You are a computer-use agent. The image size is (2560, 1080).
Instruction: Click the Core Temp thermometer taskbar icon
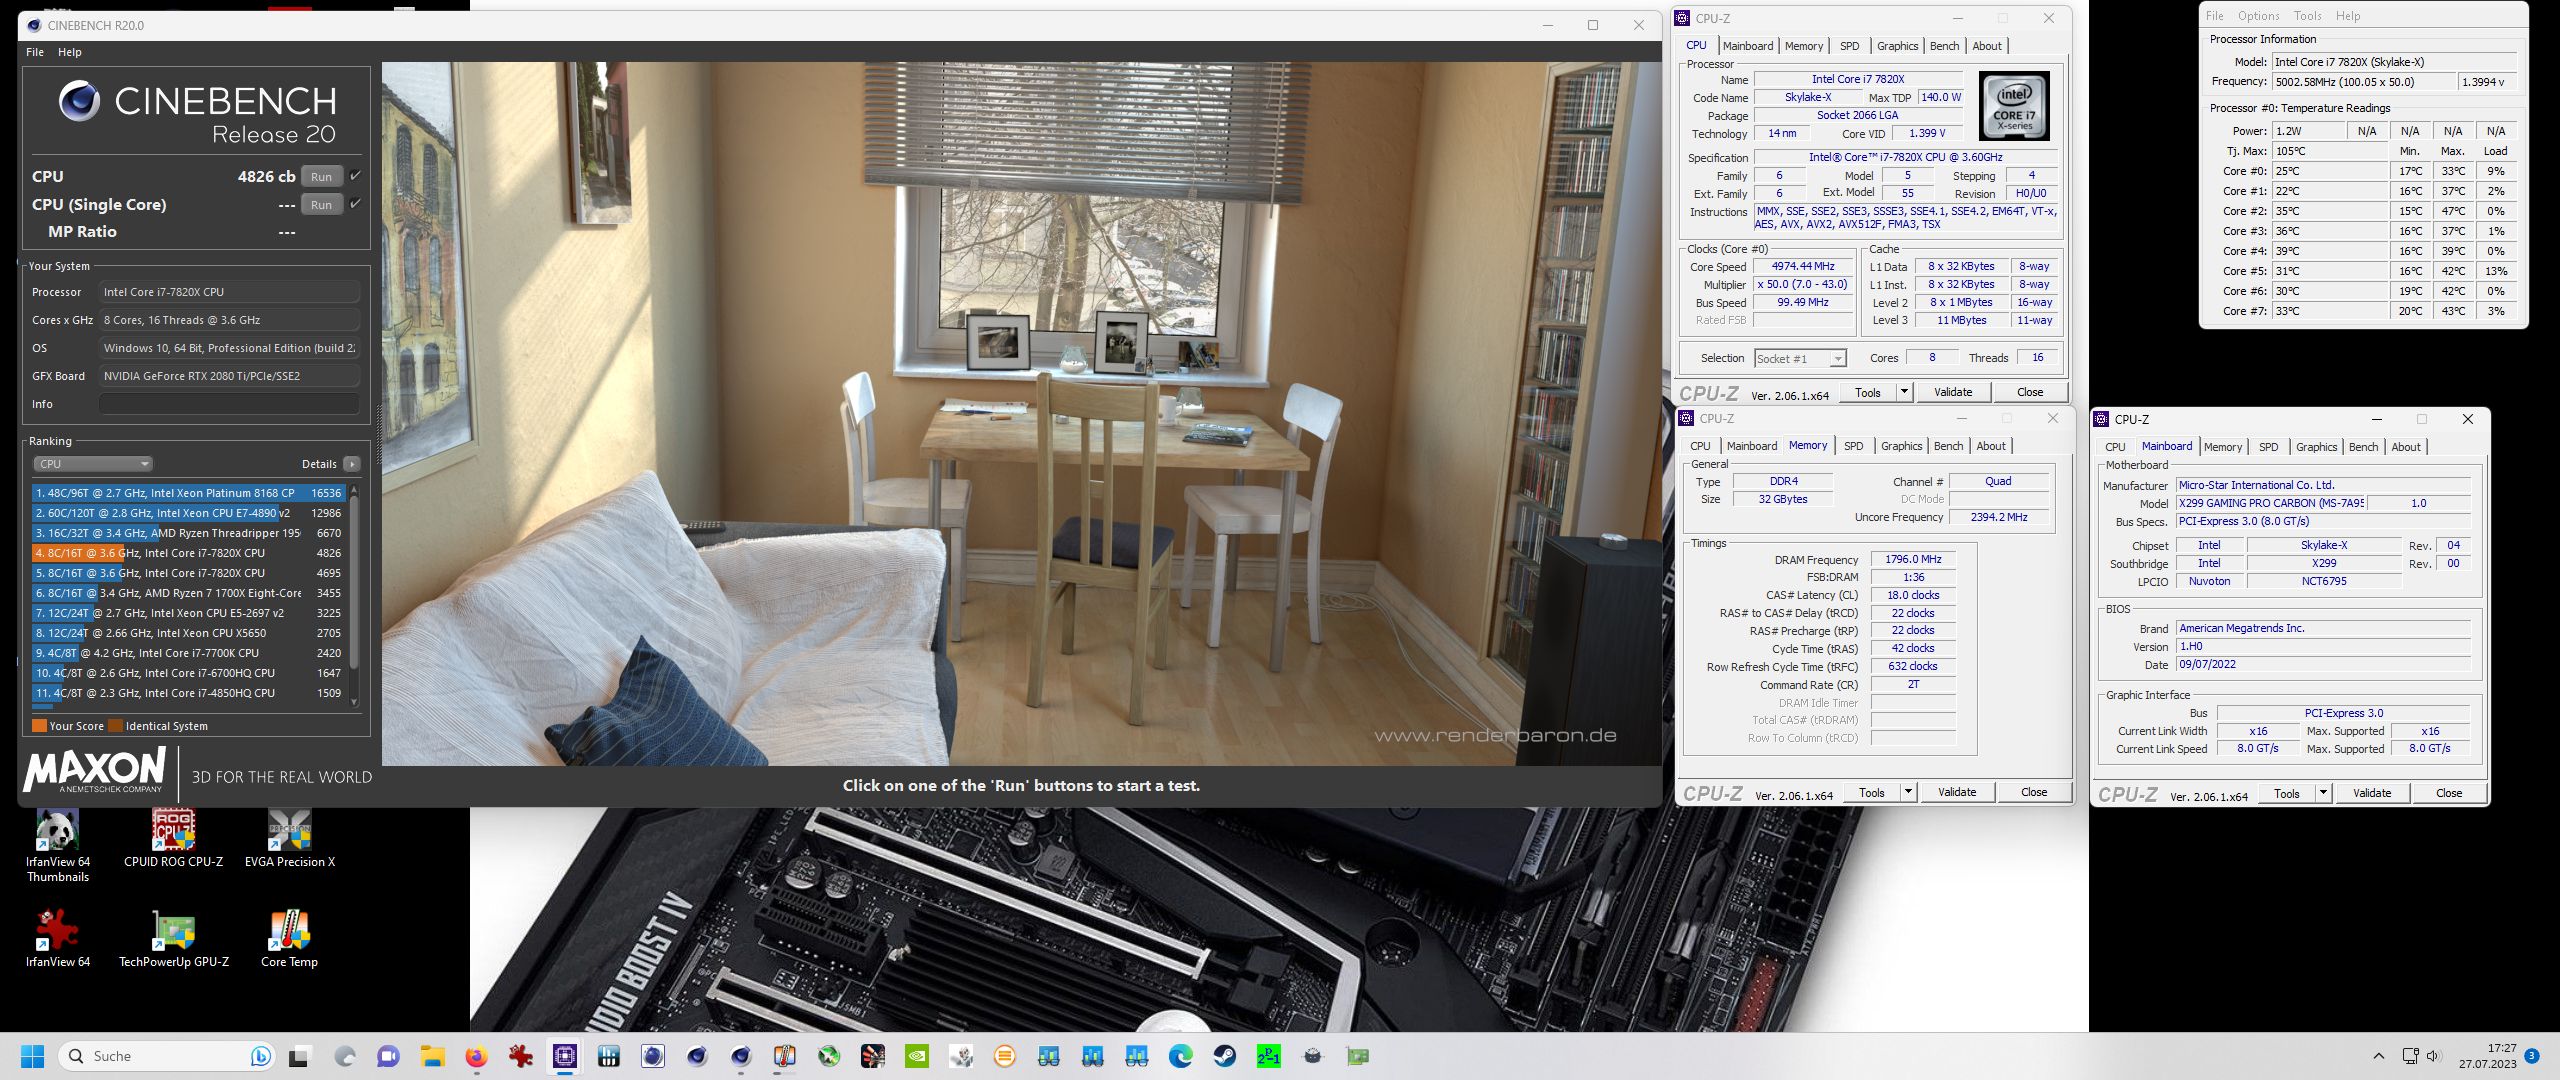point(785,1056)
